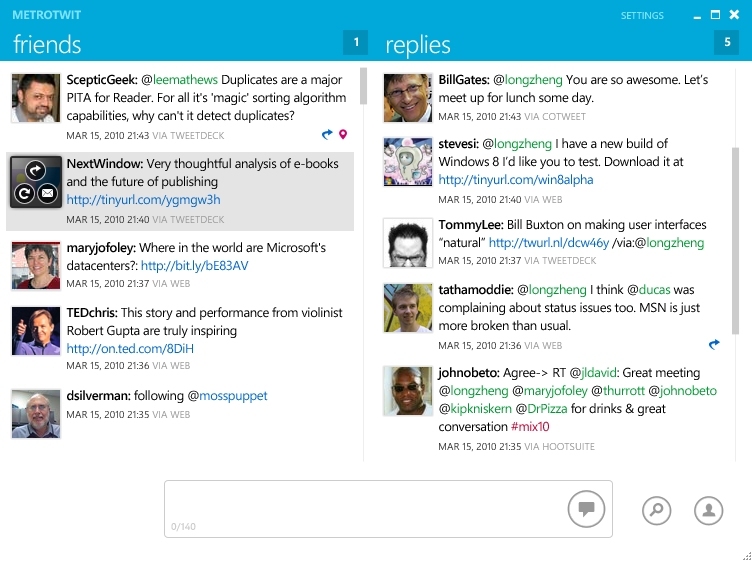Click the retweet icon on NextWindow's avatar
The height and width of the screenshot is (563, 752).
[24, 193]
